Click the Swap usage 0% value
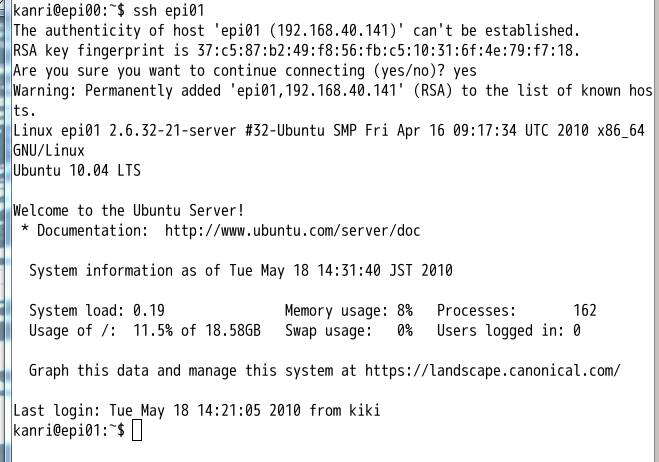This screenshot has width=659, height=462. pos(403,330)
